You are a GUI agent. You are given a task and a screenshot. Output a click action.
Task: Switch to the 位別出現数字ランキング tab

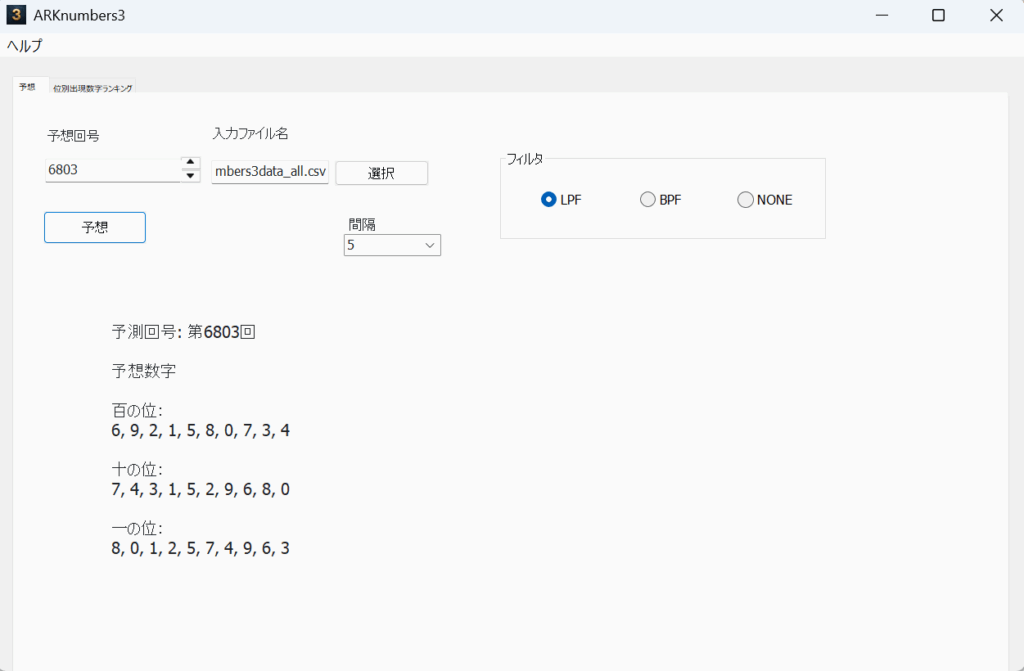(93, 88)
